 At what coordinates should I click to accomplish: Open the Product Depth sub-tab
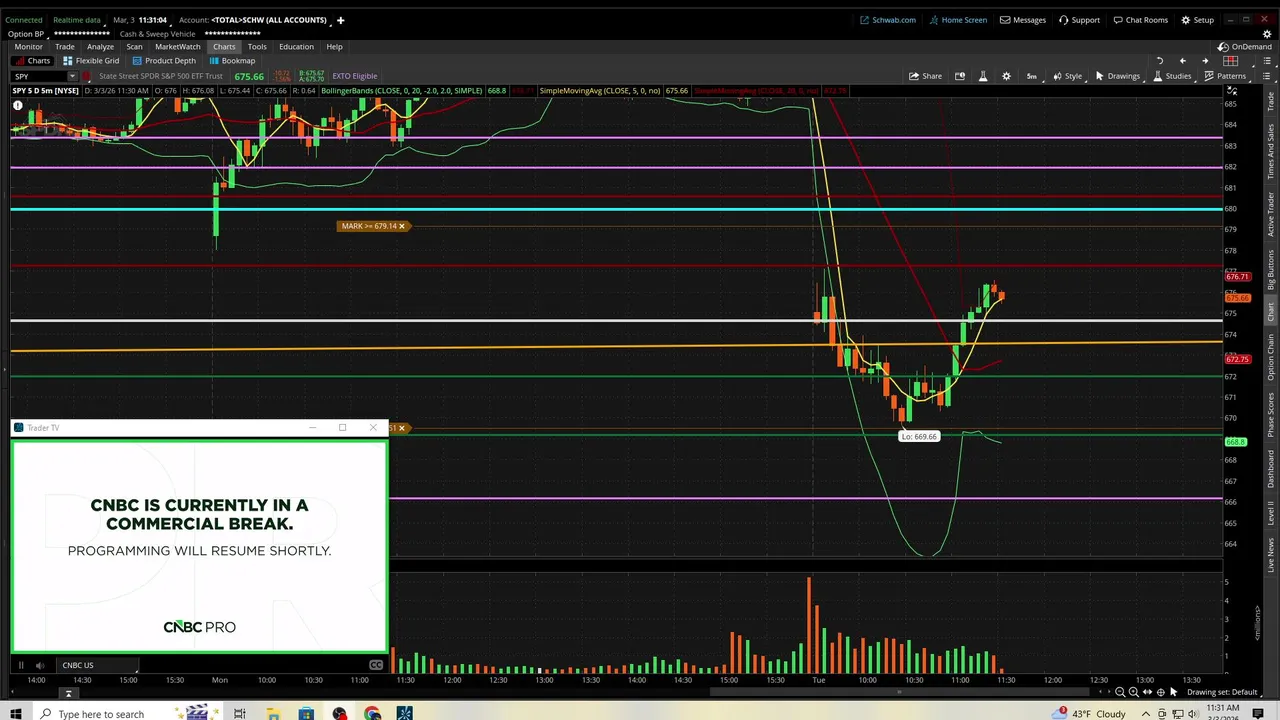[164, 61]
